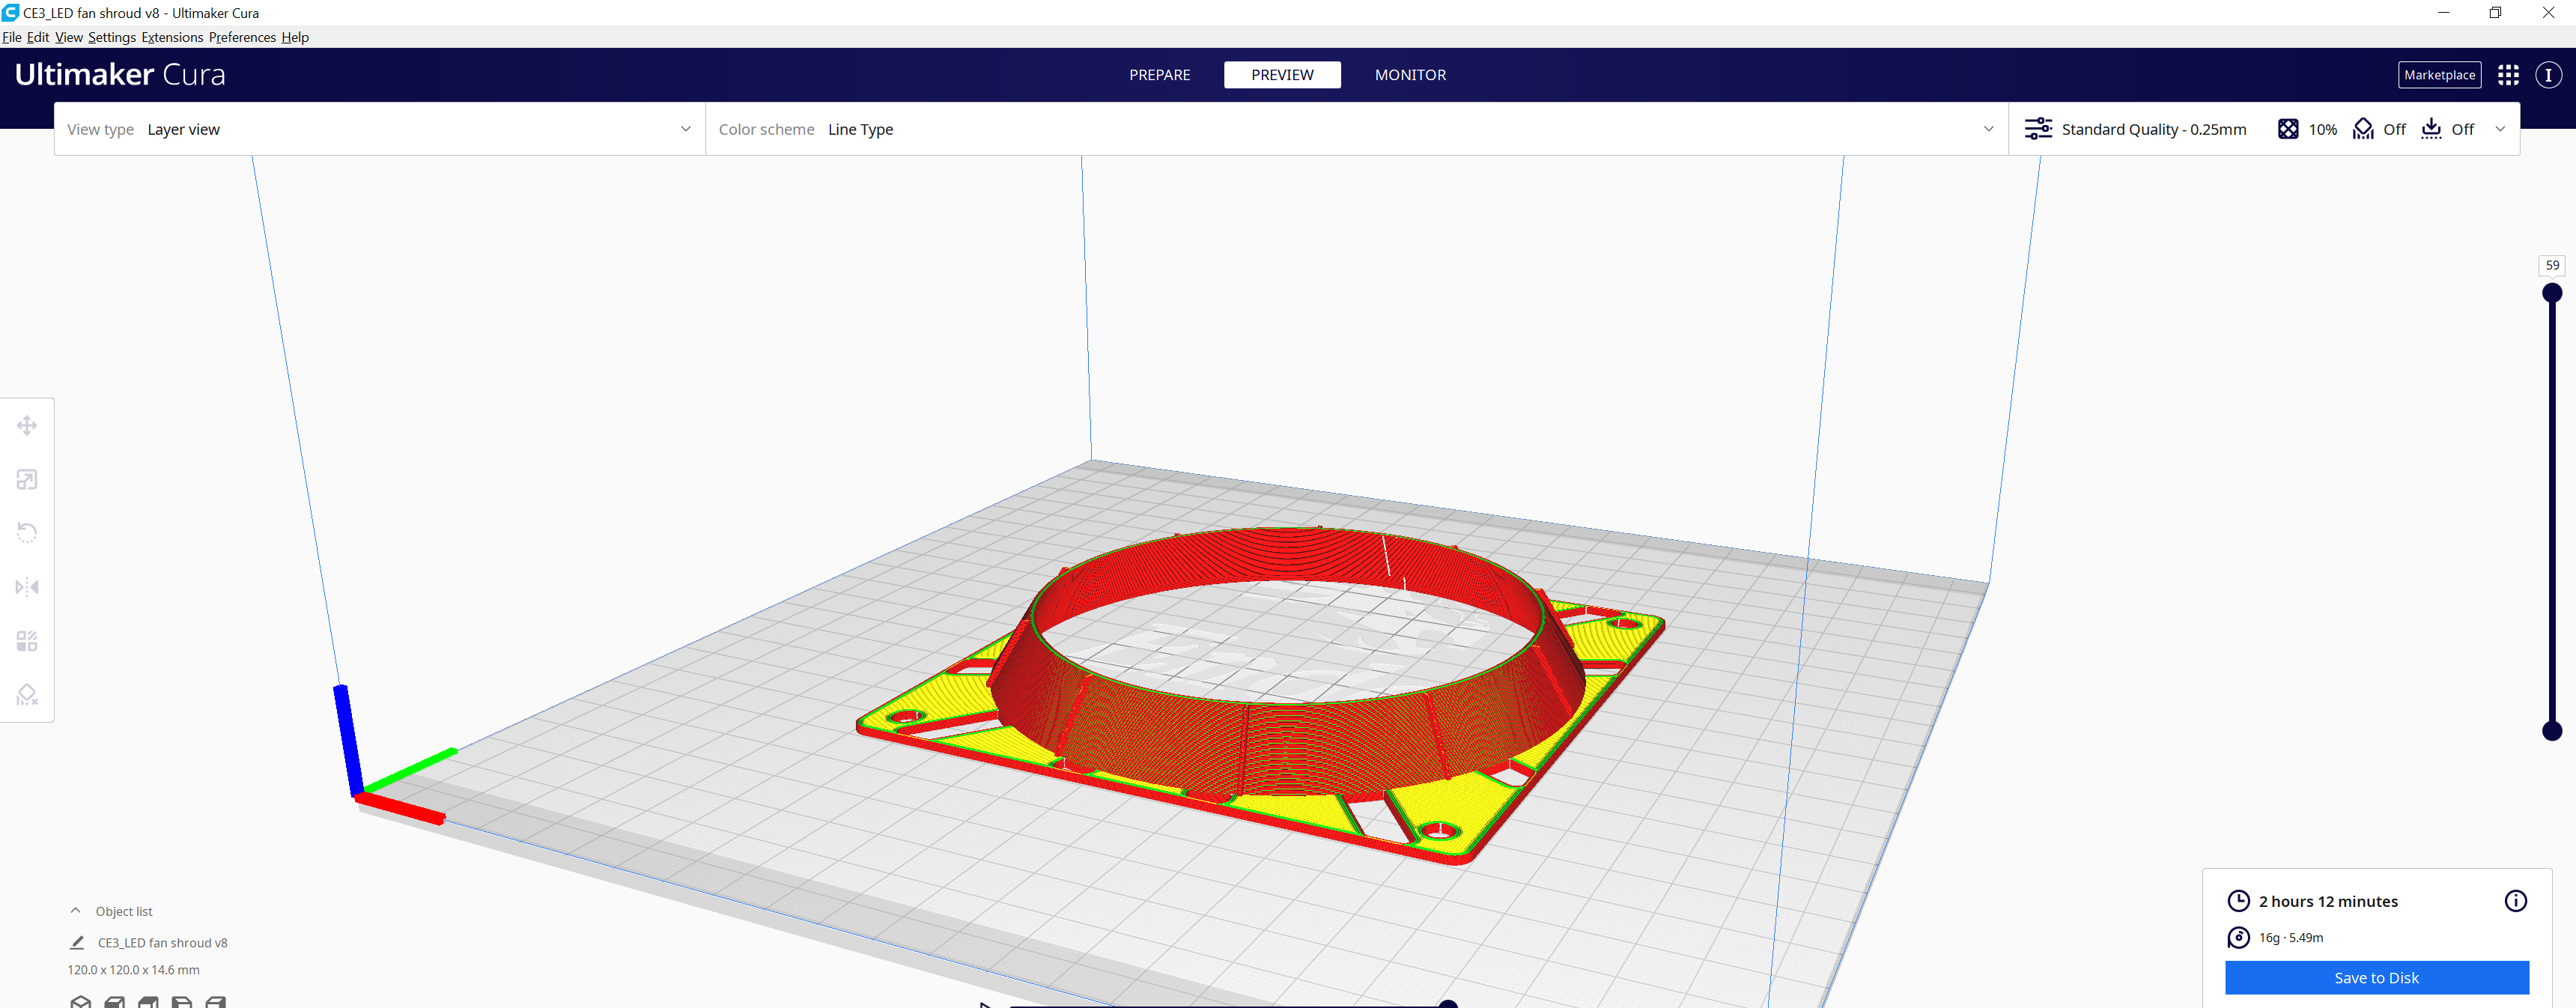Collapse the Object list panel
Screen dimensions: 2576x1008
pos(76,910)
